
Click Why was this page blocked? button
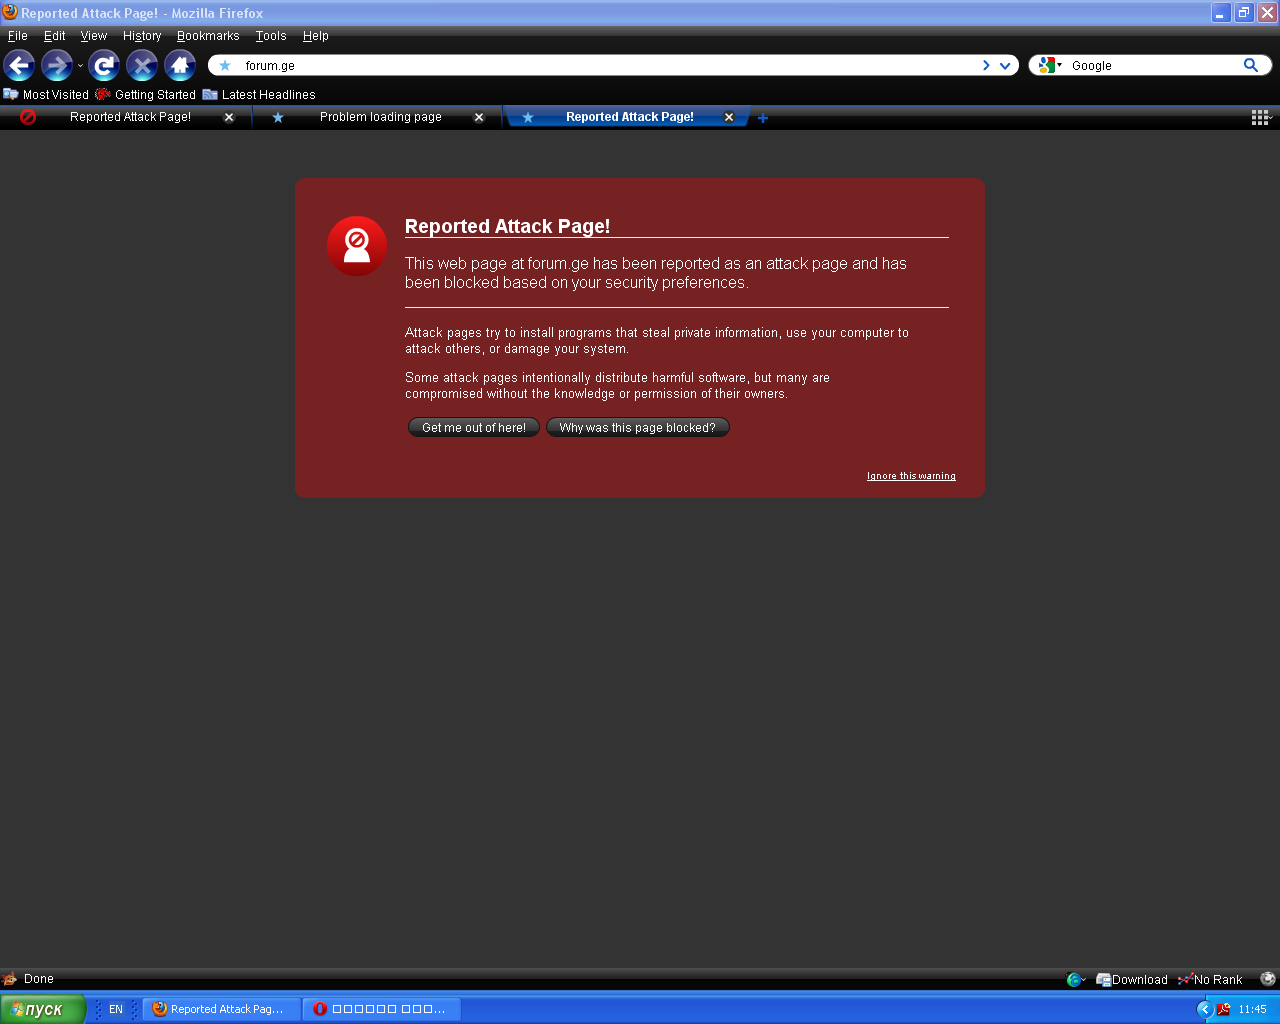pyautogui.click(x=638, y=428)
